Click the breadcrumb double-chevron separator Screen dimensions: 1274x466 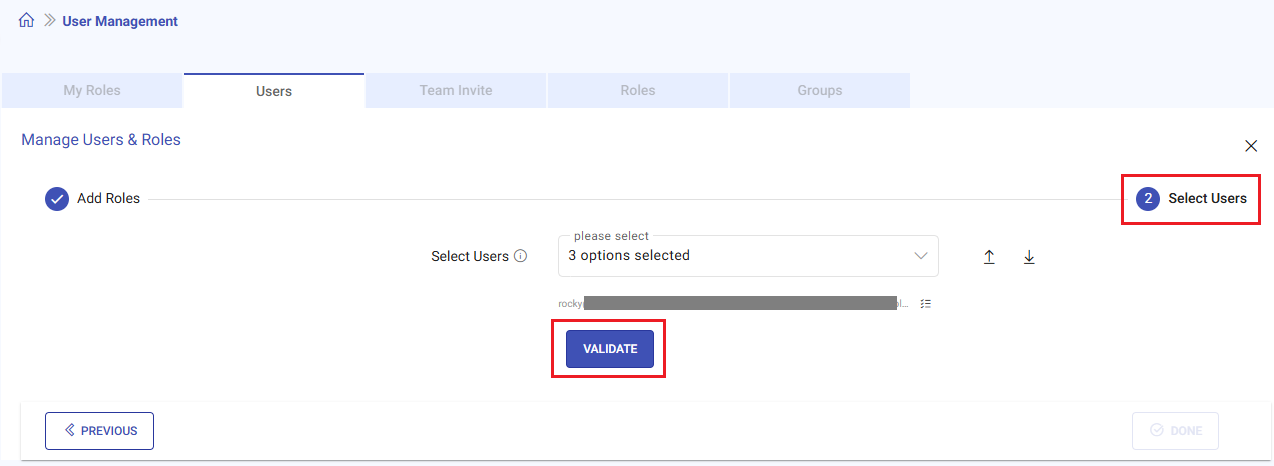(x=49, y=20)
